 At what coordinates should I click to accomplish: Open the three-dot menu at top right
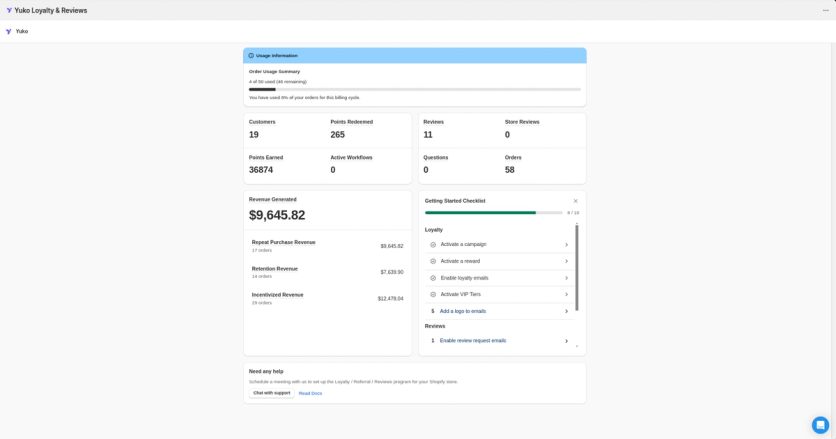tap(825, 10)
